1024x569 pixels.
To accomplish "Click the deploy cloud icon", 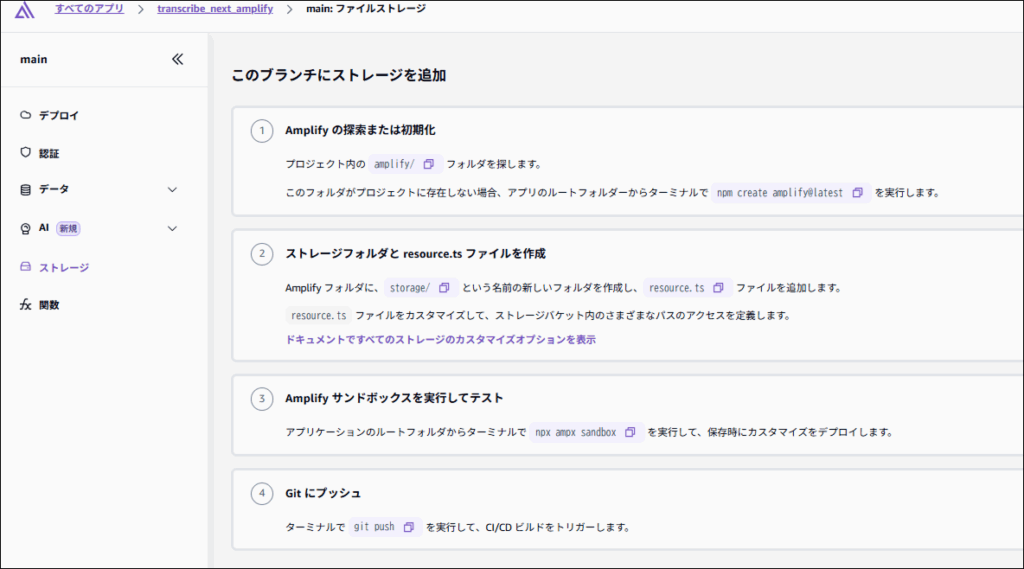I will [25, 115].
